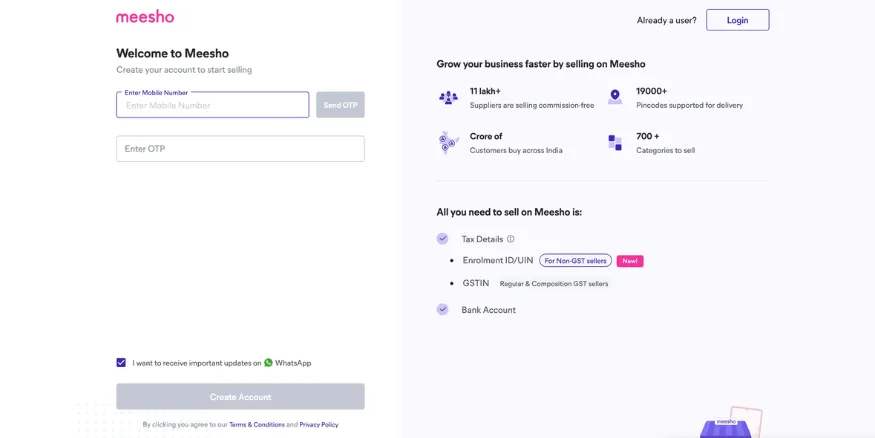Viewport: 875px width, 438px height.
Task: Click the pink New! tag
Action: [x=630, y=261]
